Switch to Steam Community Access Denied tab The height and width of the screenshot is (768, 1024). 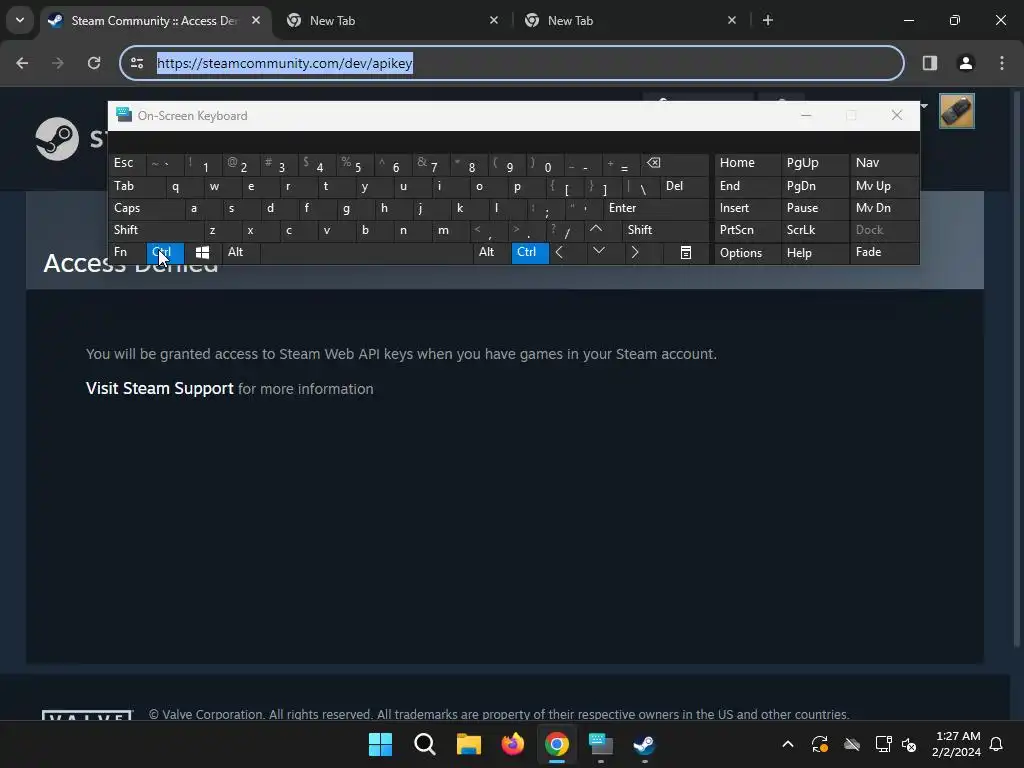coord(154,21)
